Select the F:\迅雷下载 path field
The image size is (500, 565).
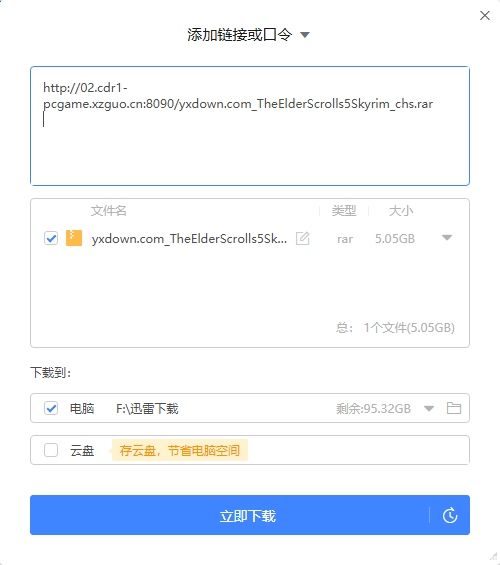click(147, 409)
